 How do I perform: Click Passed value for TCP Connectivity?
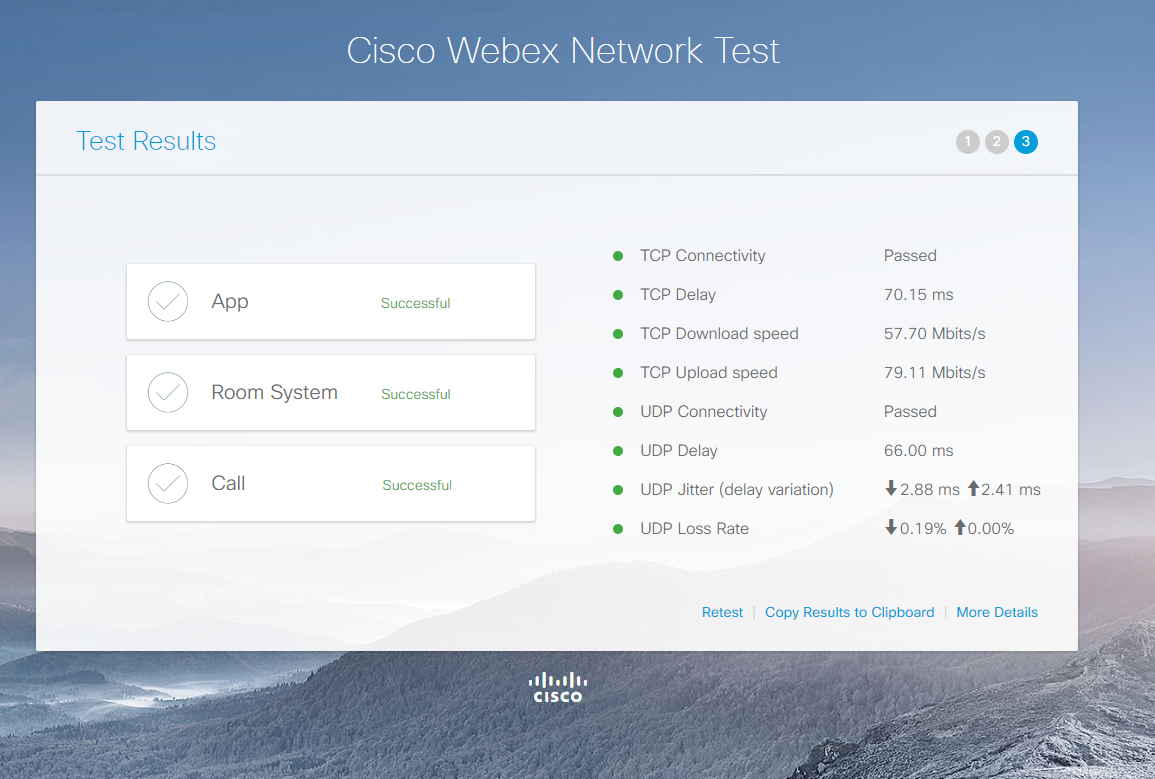(x=910, y=255)
